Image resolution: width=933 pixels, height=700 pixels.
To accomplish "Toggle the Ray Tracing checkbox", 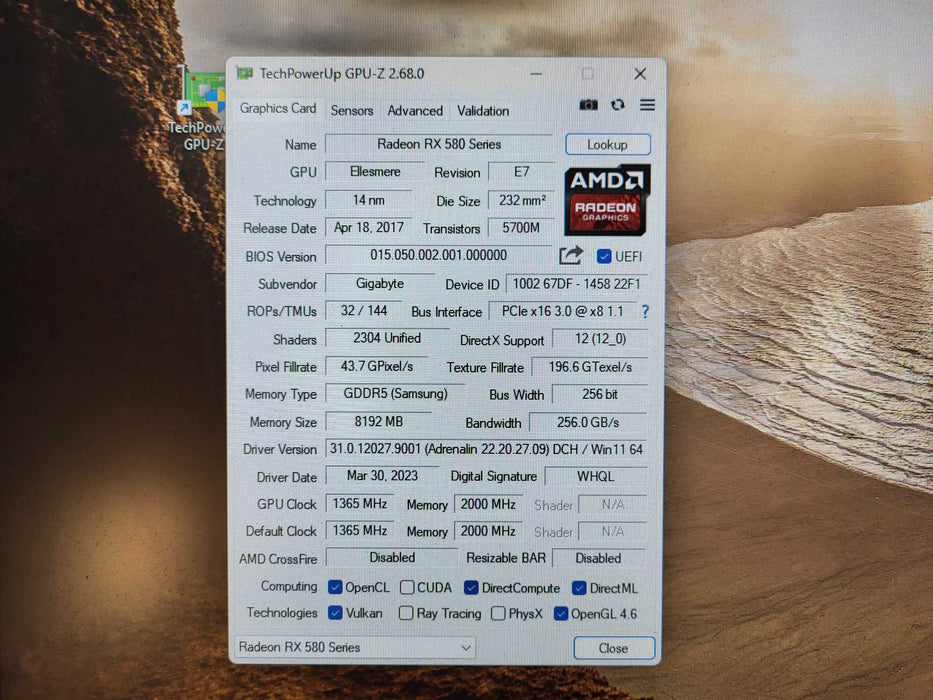I will [406, 613].
